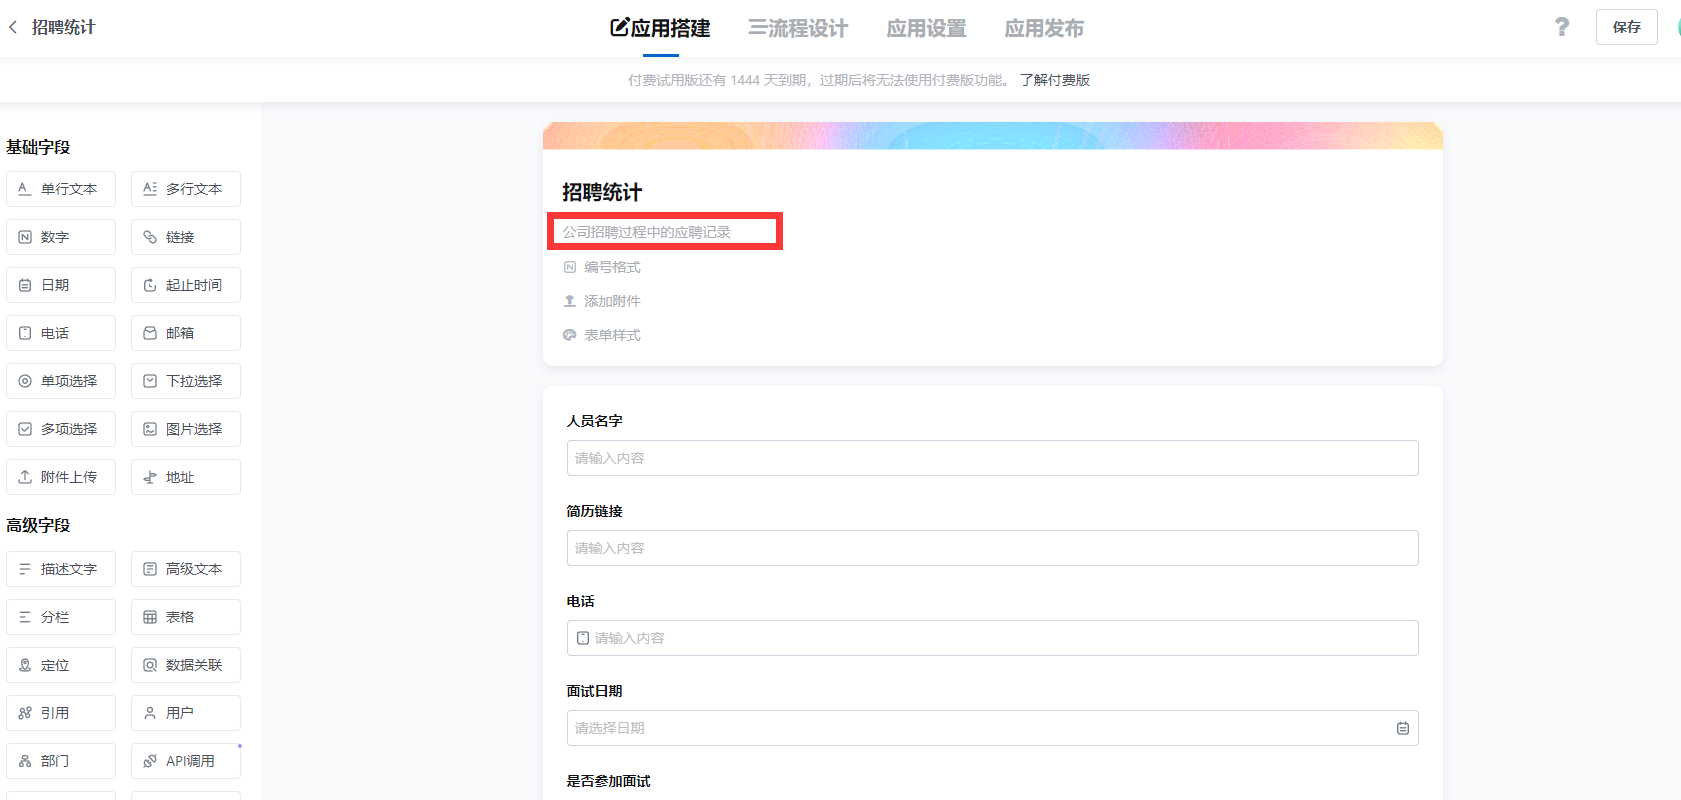The image size is (1681, 800).
Task: Go back using the arrow beside 招聘统计
Action: pos(13,27)
